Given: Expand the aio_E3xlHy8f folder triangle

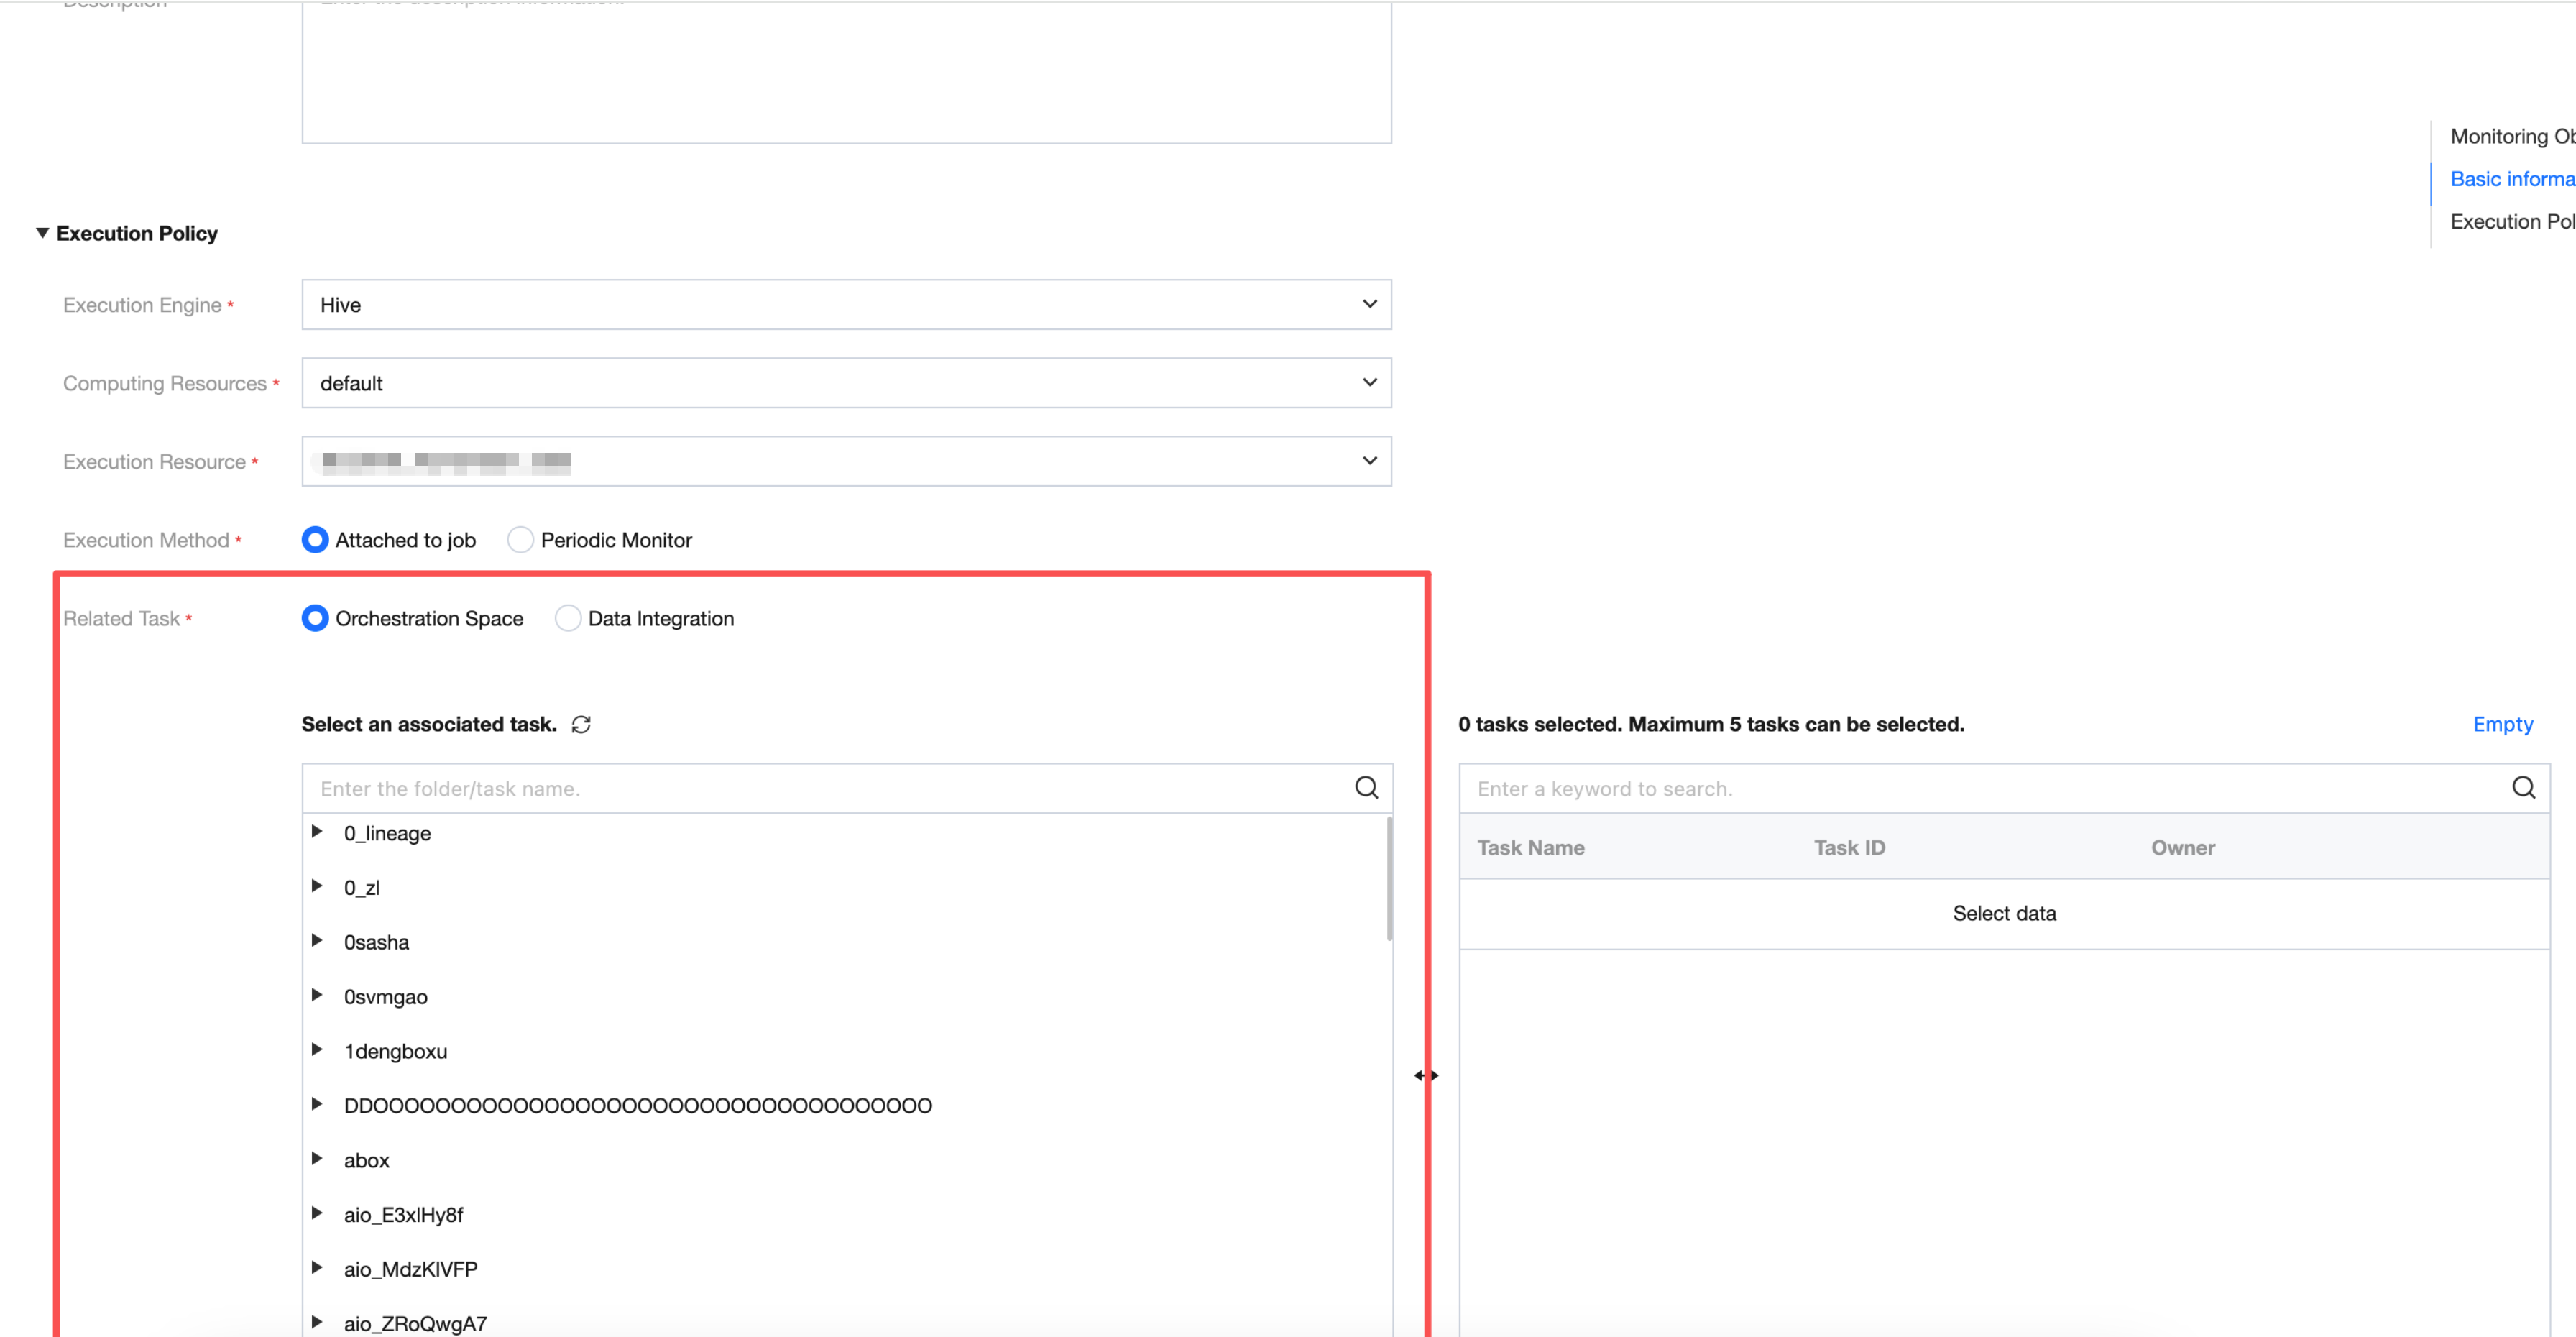Looking at the screenshot, I should [317, 1213].
